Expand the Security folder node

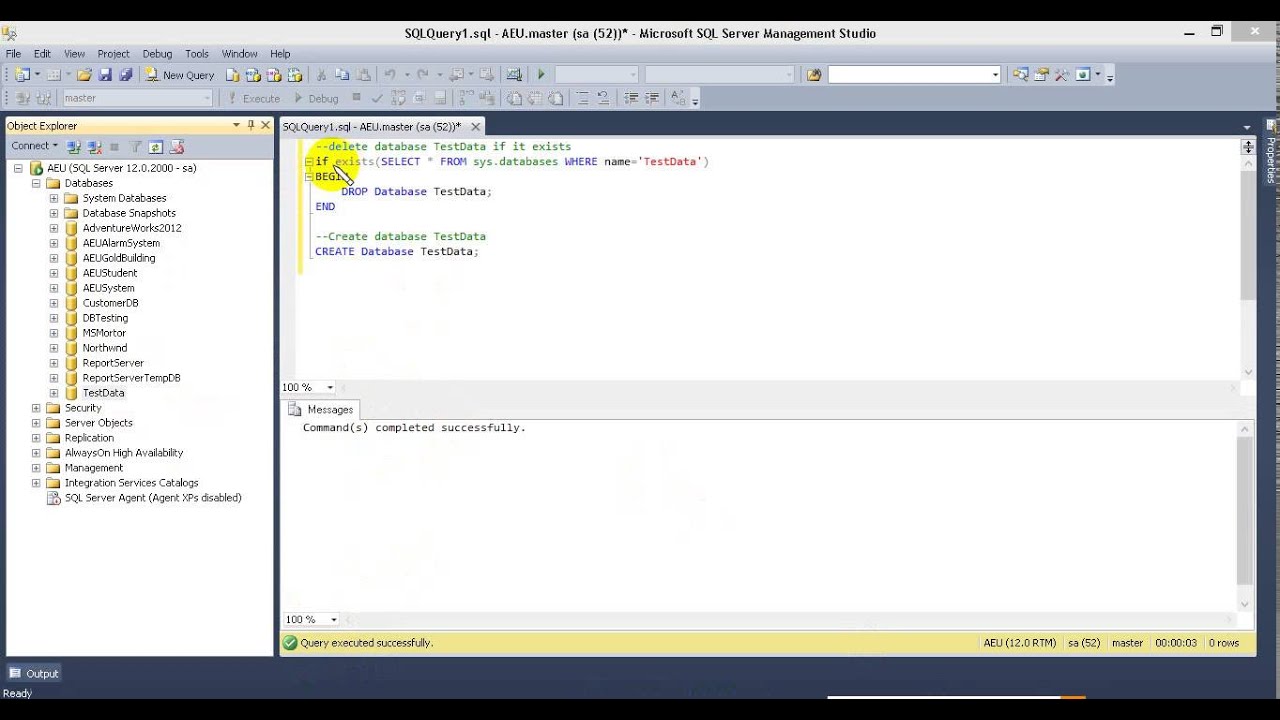[x=36, y=408]
